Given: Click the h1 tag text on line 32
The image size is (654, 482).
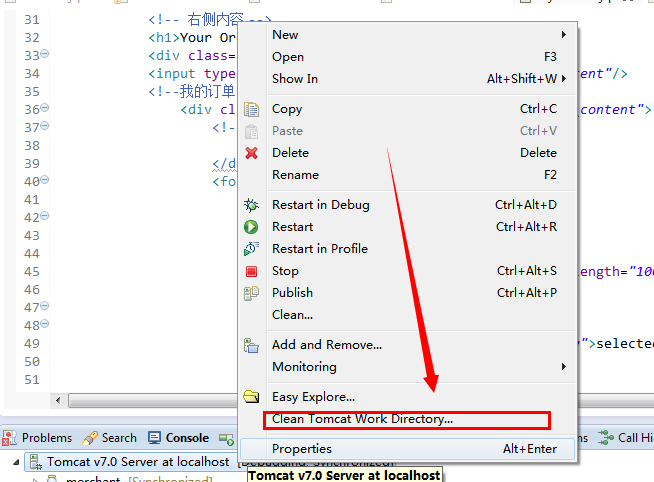Looking at the screenshot, I should click(164, 38).
